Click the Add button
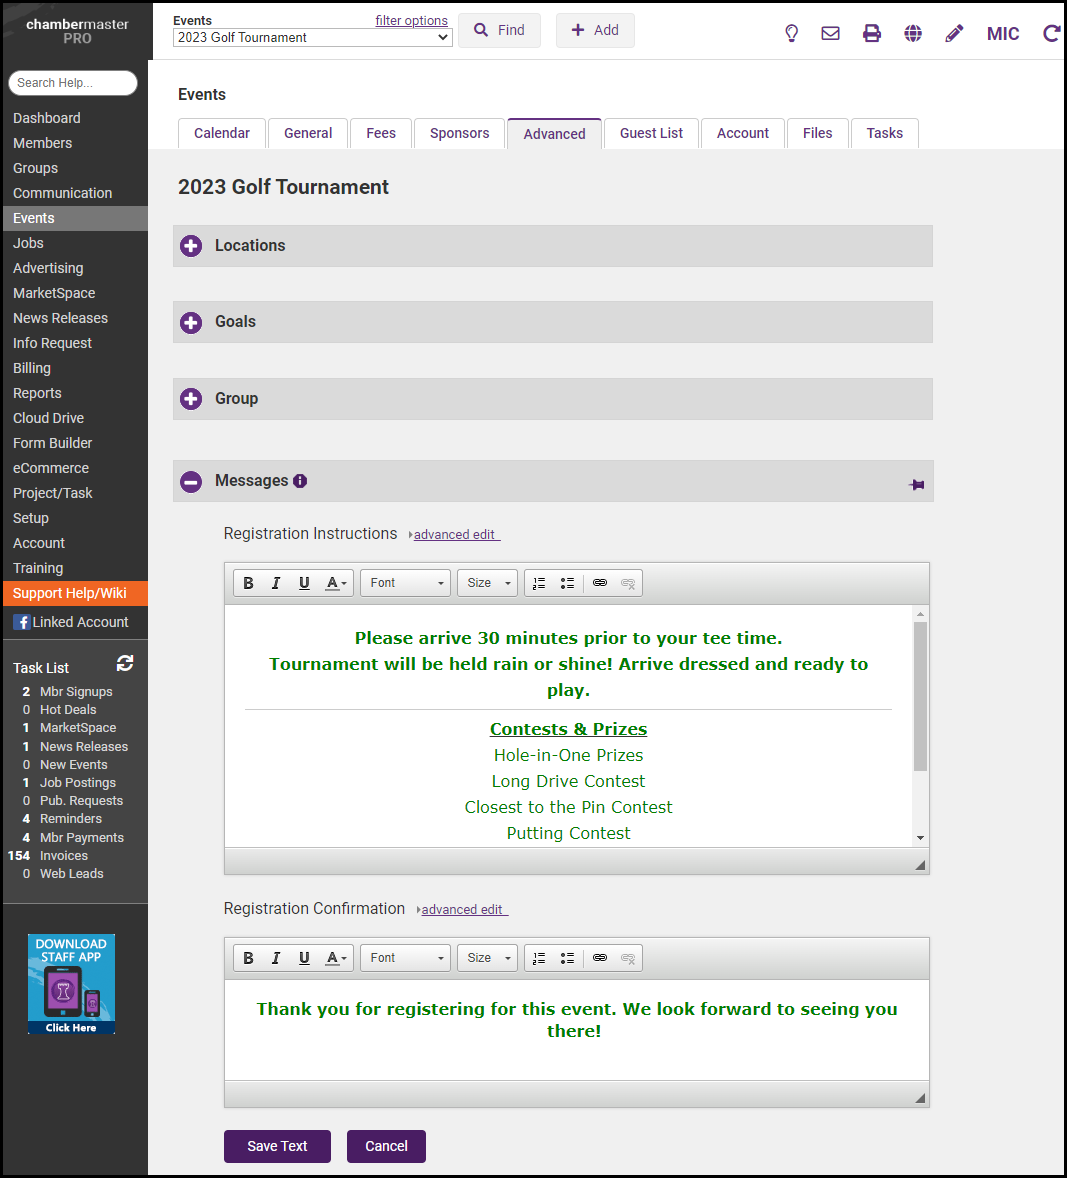 click(595, 30)
